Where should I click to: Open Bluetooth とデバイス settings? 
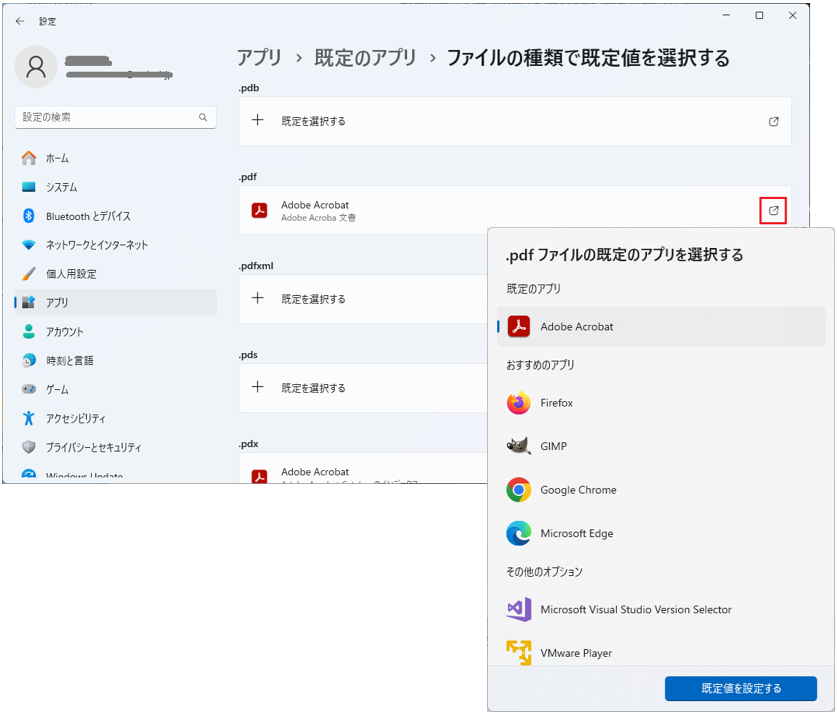coord(115,216)
